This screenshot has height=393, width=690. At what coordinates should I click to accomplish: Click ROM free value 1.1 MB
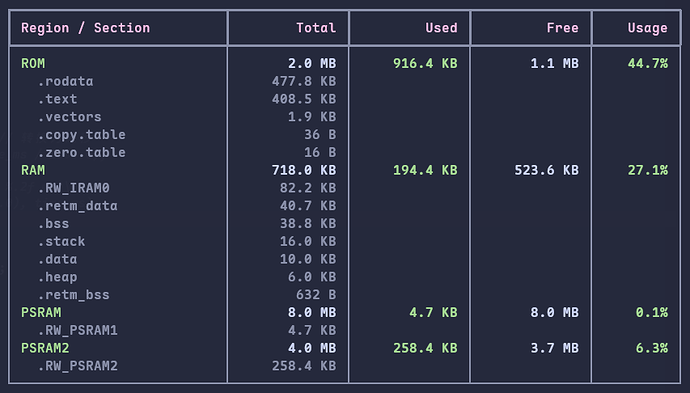tap(554, 63)
